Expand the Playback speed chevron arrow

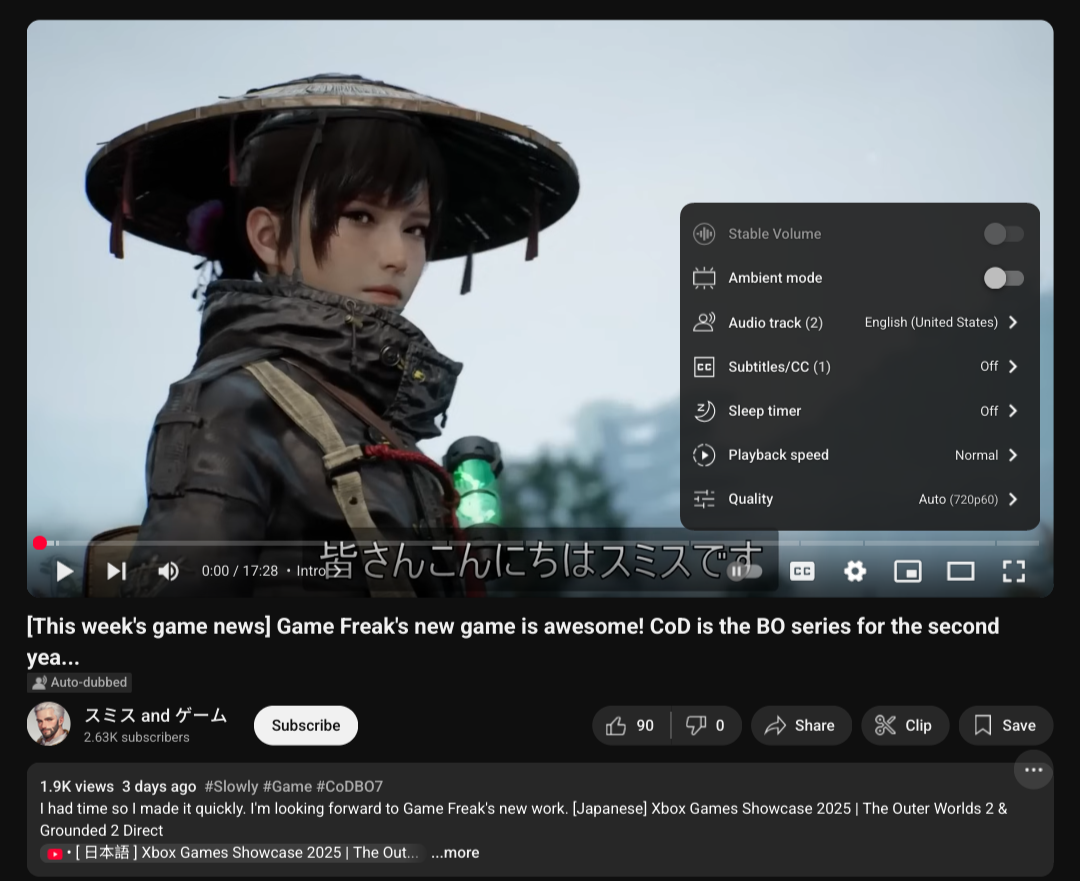pyautogui.click(x=1013, y=455)
